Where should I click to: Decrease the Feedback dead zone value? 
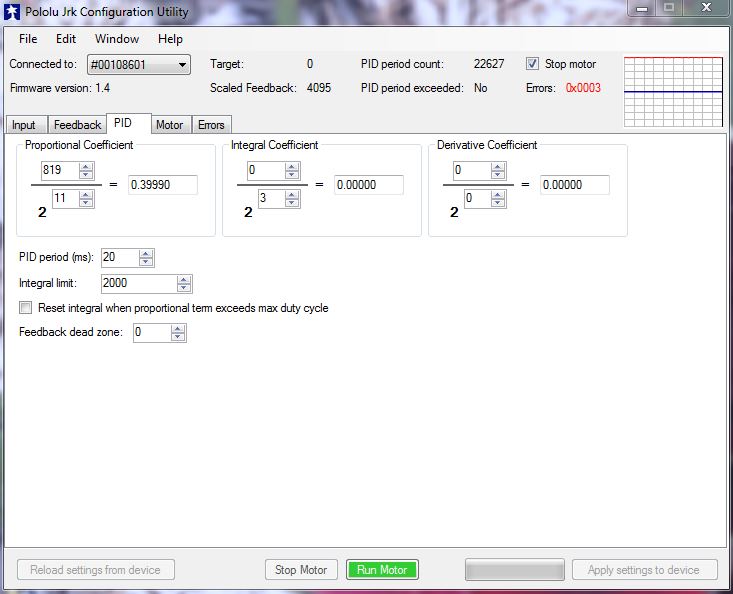click(x=178, y=337)
